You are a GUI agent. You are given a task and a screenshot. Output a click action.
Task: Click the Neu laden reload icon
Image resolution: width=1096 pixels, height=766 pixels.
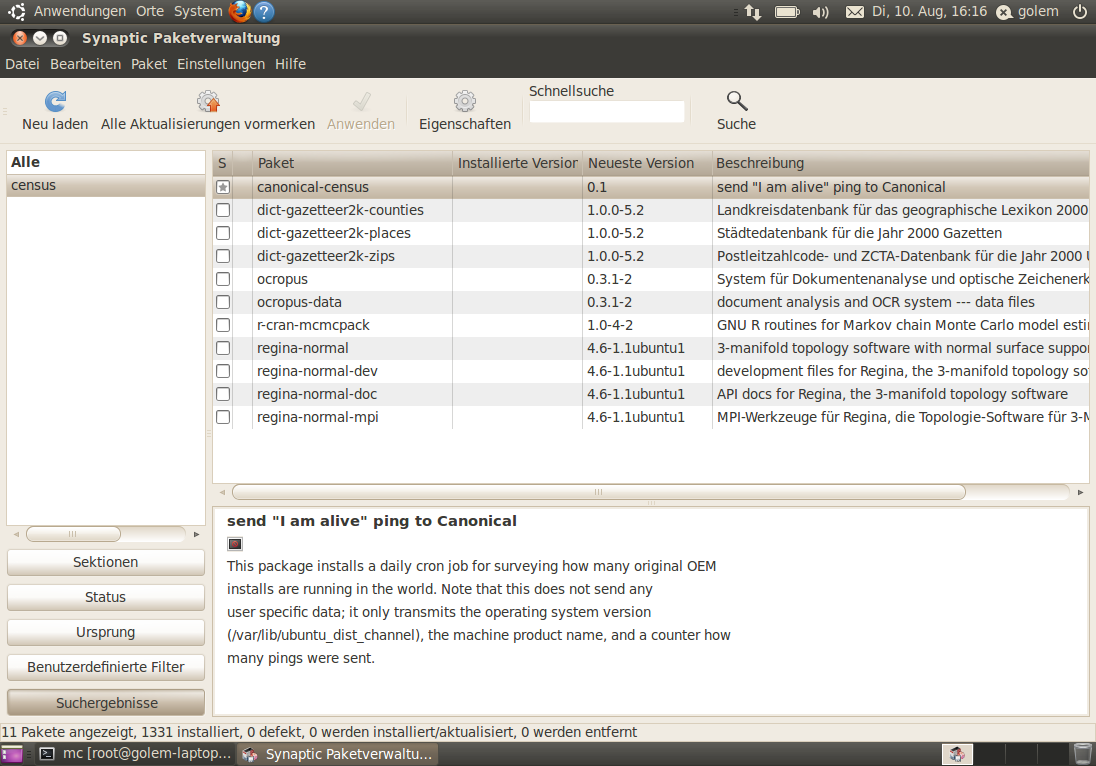(x=55, y=101)
